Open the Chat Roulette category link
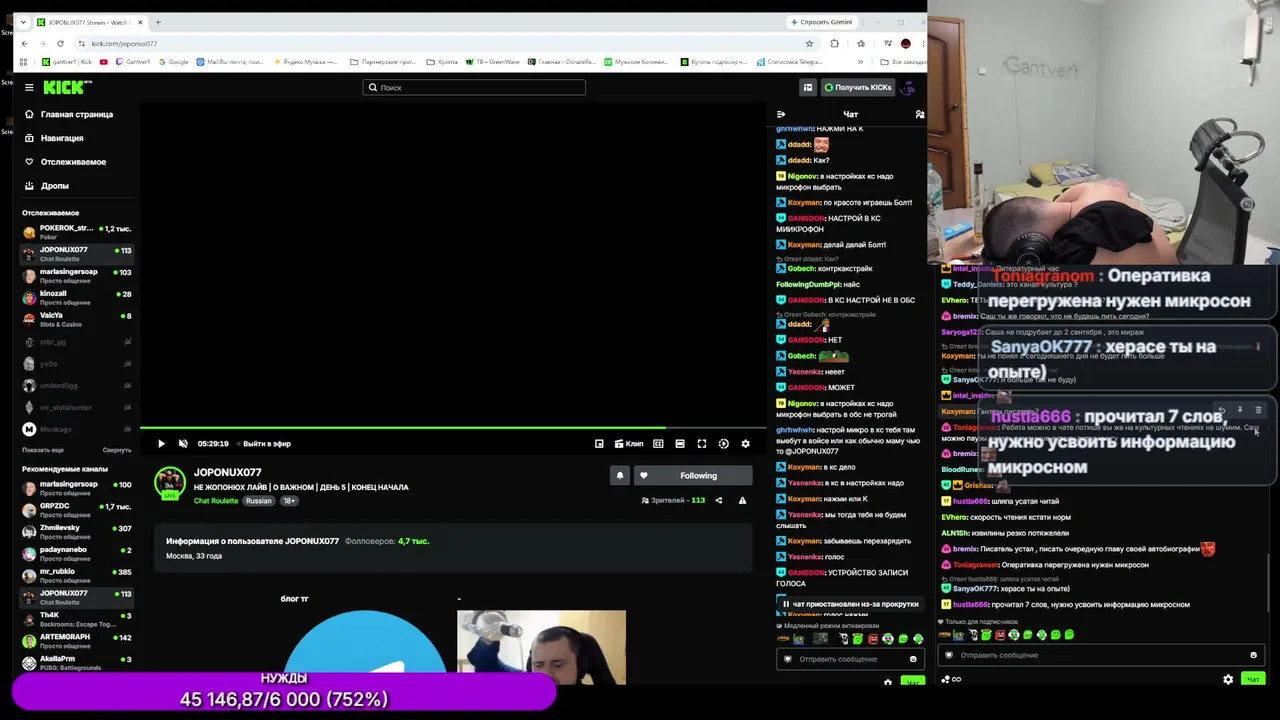Screen dimensions: 1280x720 216,501
